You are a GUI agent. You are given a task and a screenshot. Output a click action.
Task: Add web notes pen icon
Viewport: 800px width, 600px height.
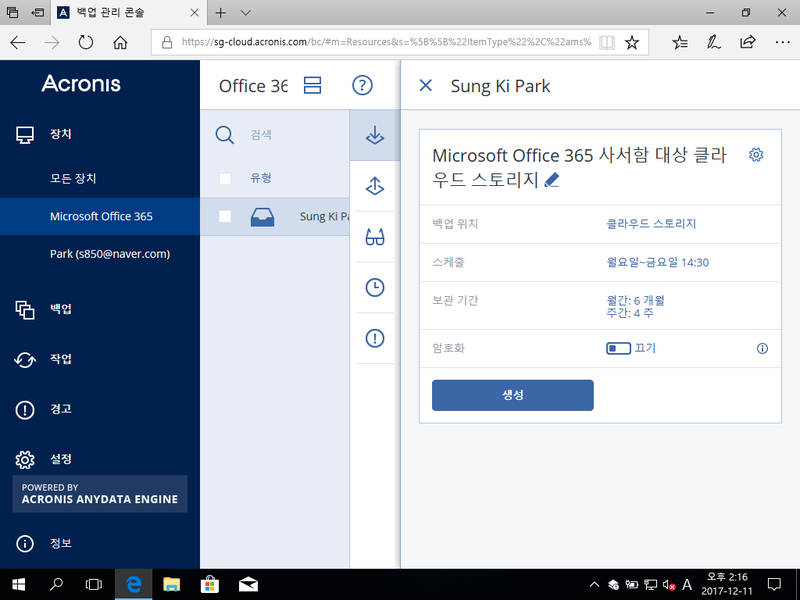pos(713,42)
